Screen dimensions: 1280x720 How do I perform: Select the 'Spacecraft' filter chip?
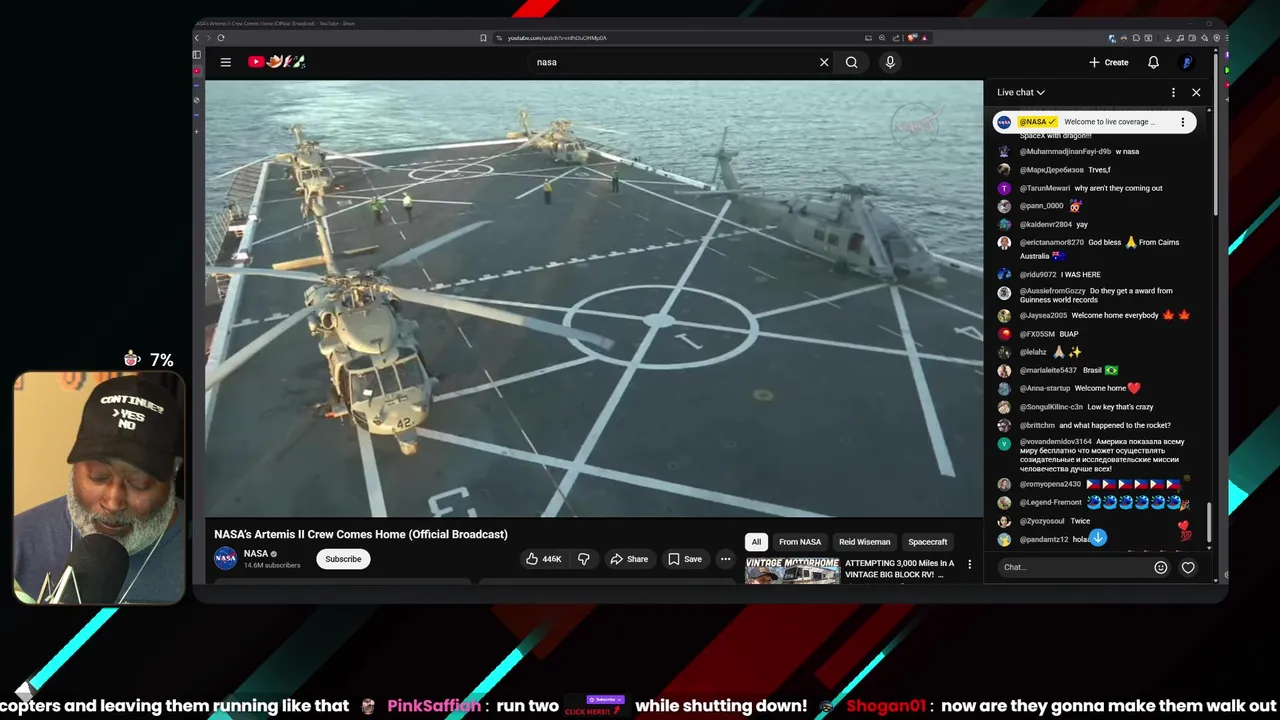click(928, 542)
